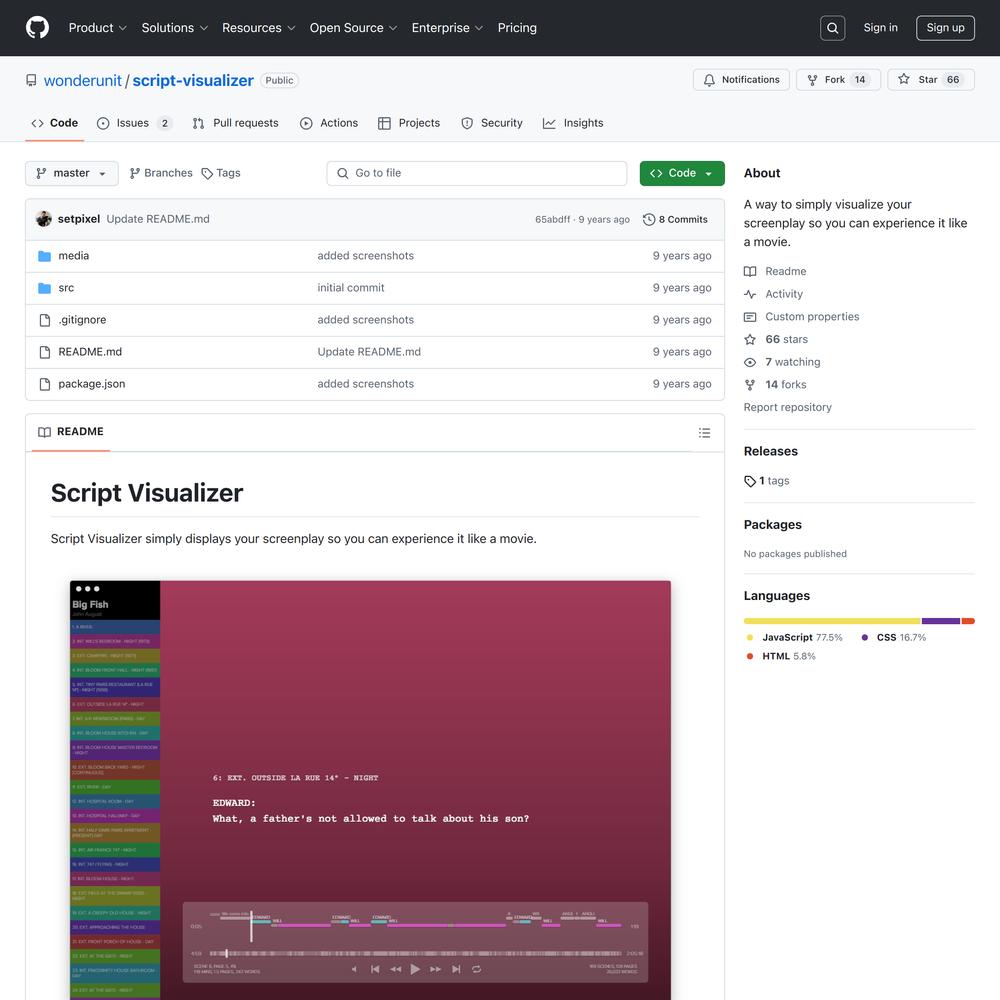Click the media folder icon

[x=45, y=256]
